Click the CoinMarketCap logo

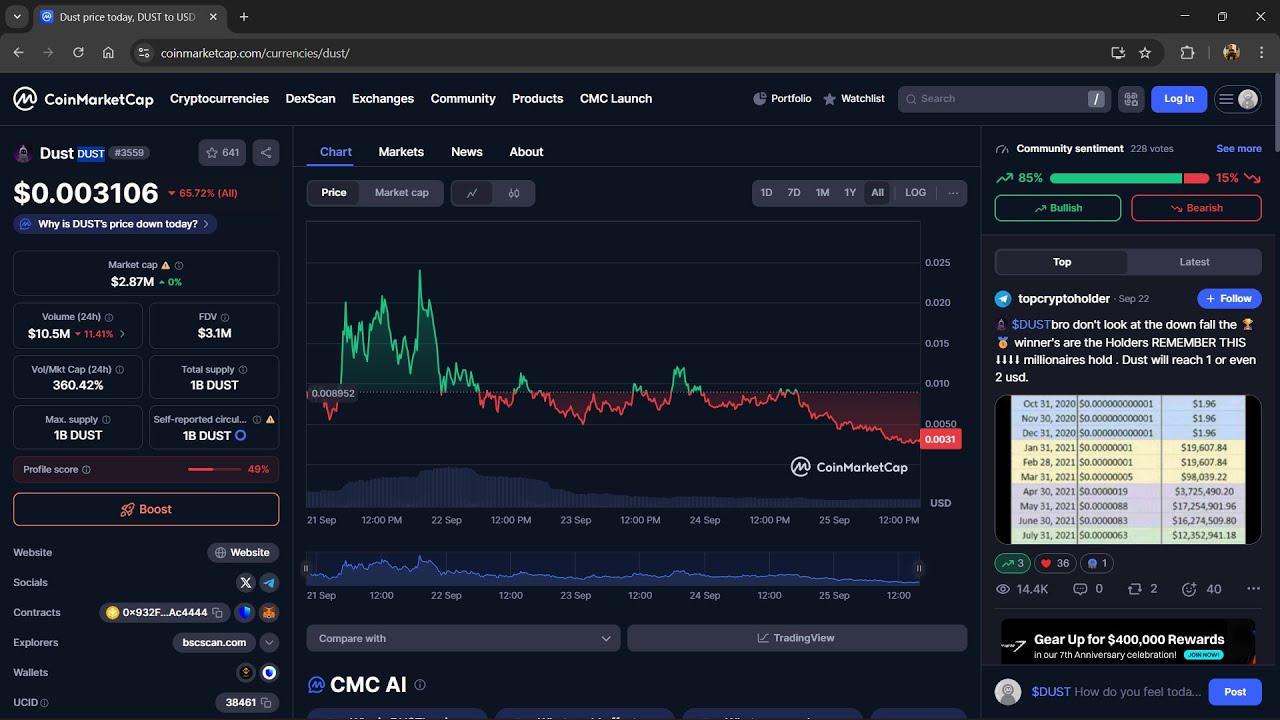pos(83,99)
